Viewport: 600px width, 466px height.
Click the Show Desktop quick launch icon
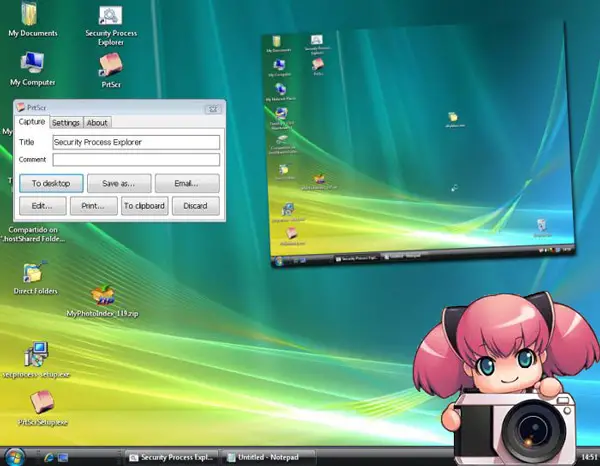63,457
